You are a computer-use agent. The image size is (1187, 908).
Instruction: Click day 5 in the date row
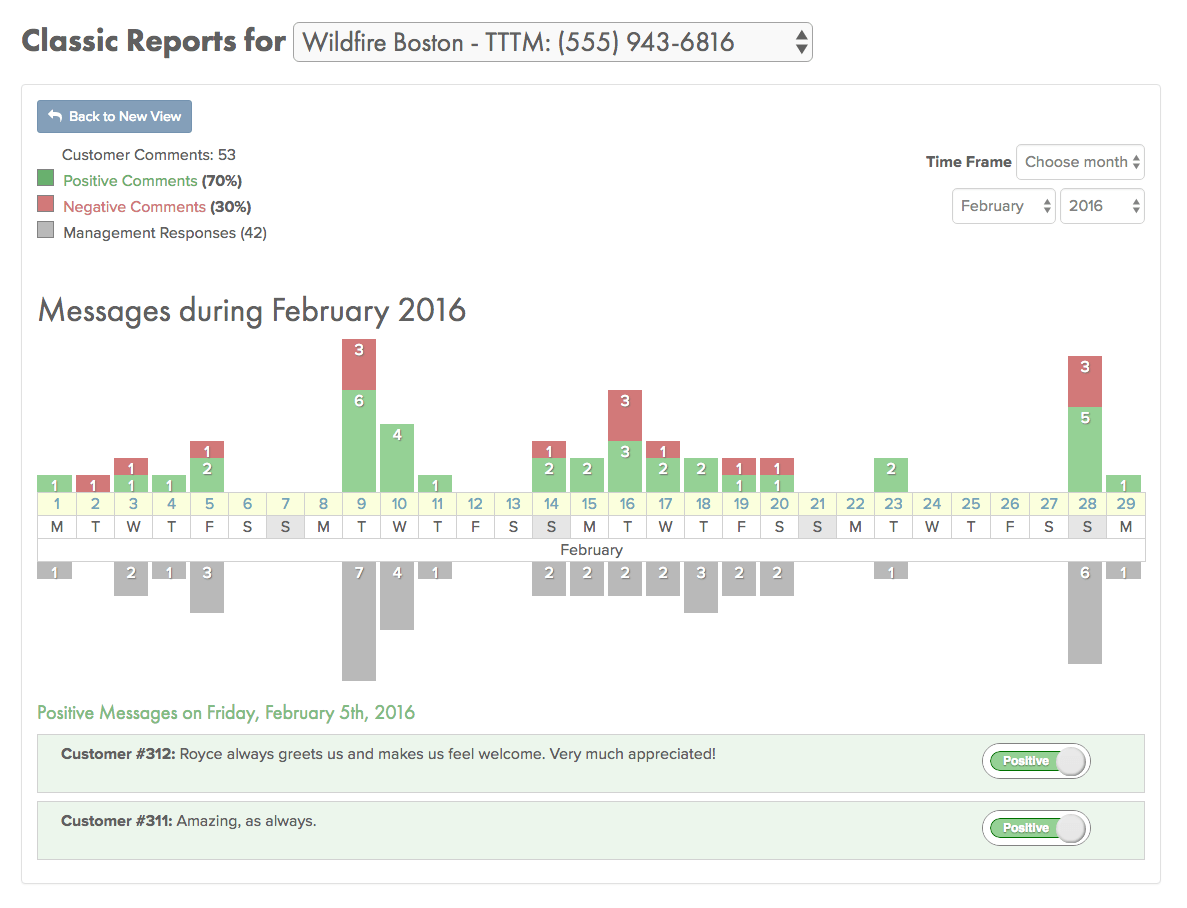pyautogui.click(x=208, y=503)
